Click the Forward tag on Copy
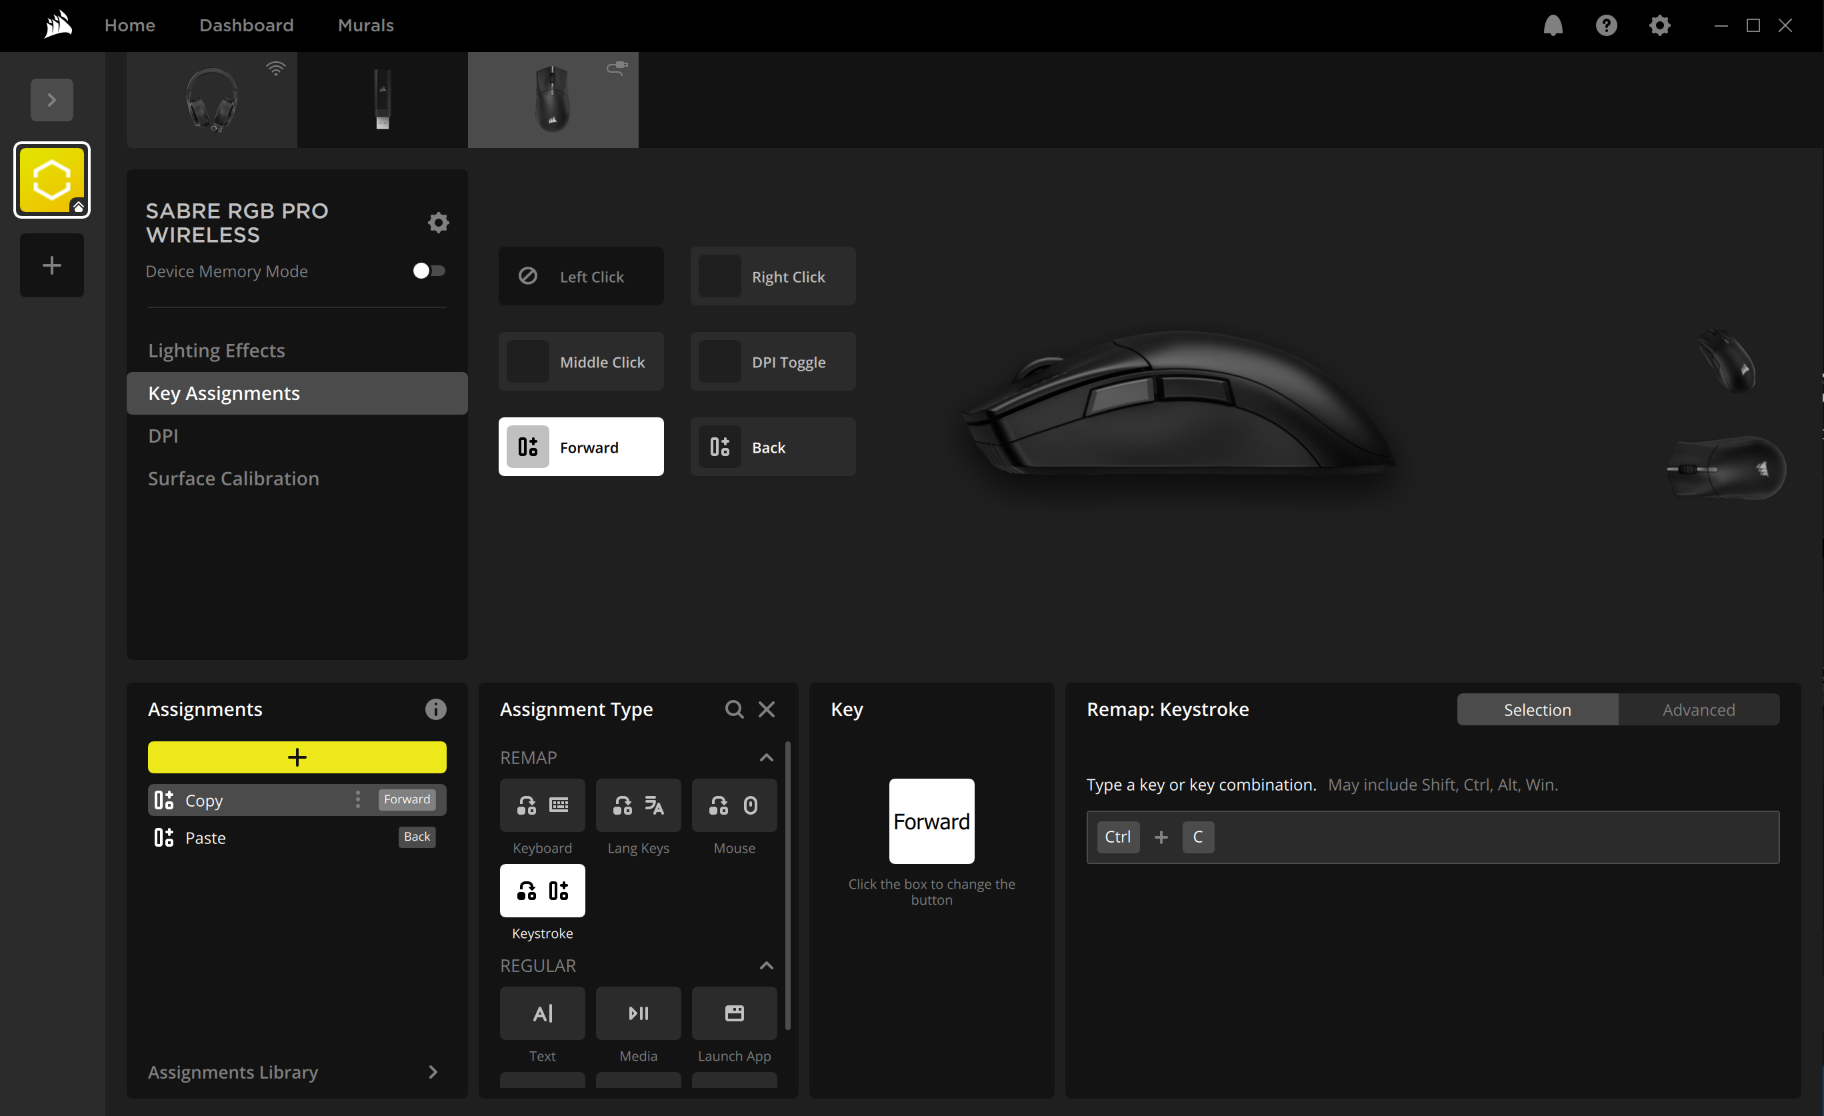The width and height of the screenshot is (1824, 1116). [x=407, y=800]
